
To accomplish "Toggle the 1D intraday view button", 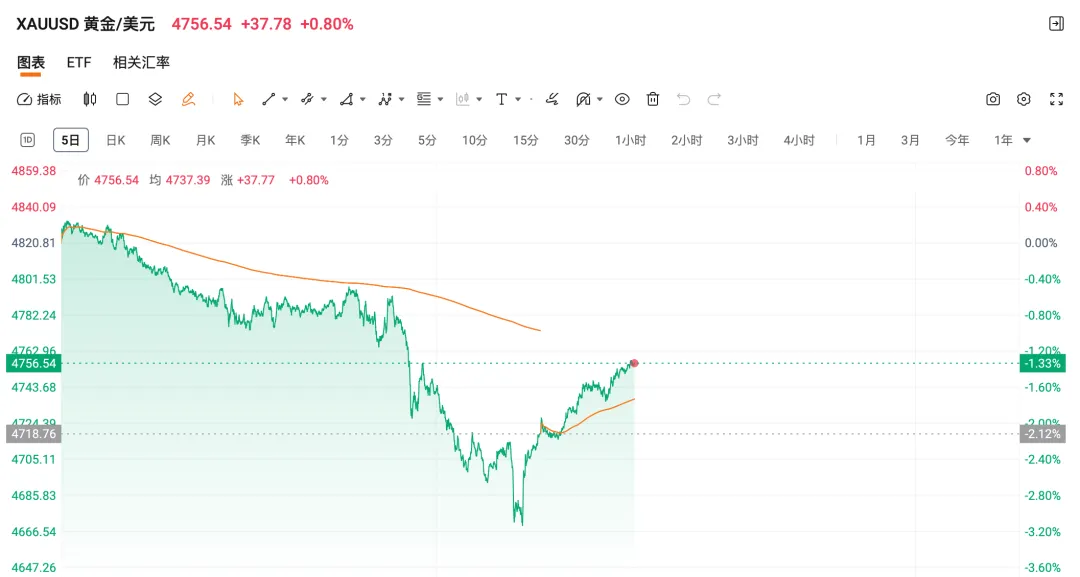I will pos(28,140).
